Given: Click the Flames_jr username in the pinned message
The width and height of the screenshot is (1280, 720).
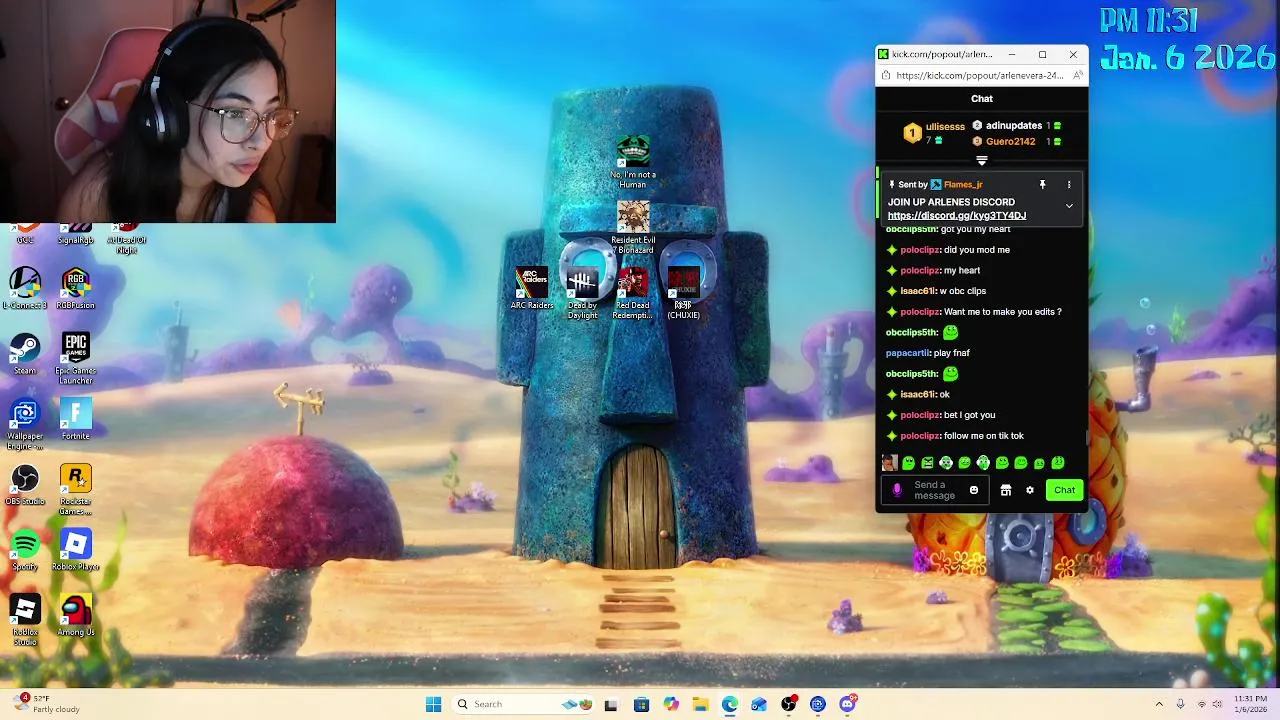Looking at the screenshot, I should [x=963, y=185].
